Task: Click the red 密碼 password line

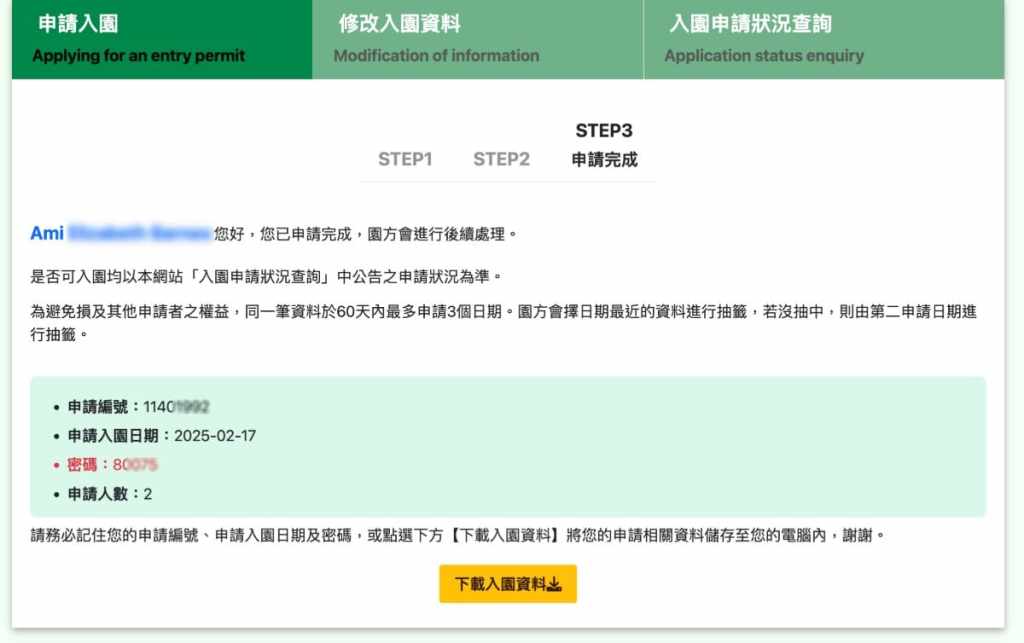Action: pyautogui.click(x=112, y=465)
